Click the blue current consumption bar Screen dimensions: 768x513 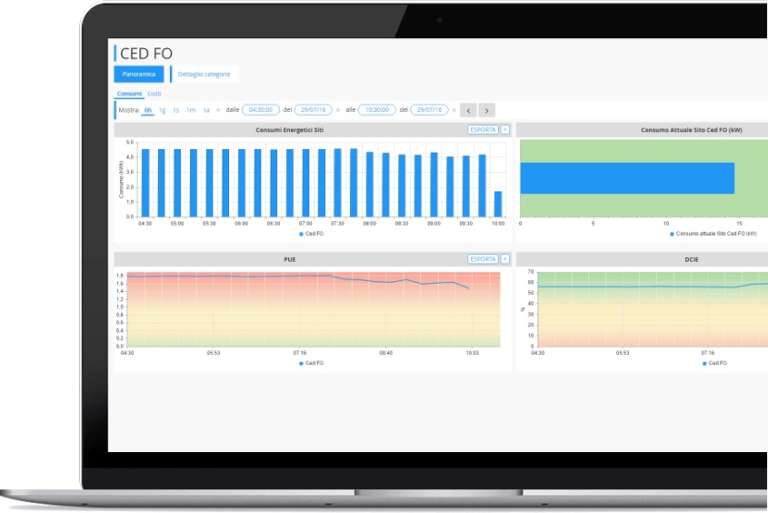[x=627, y=178]
